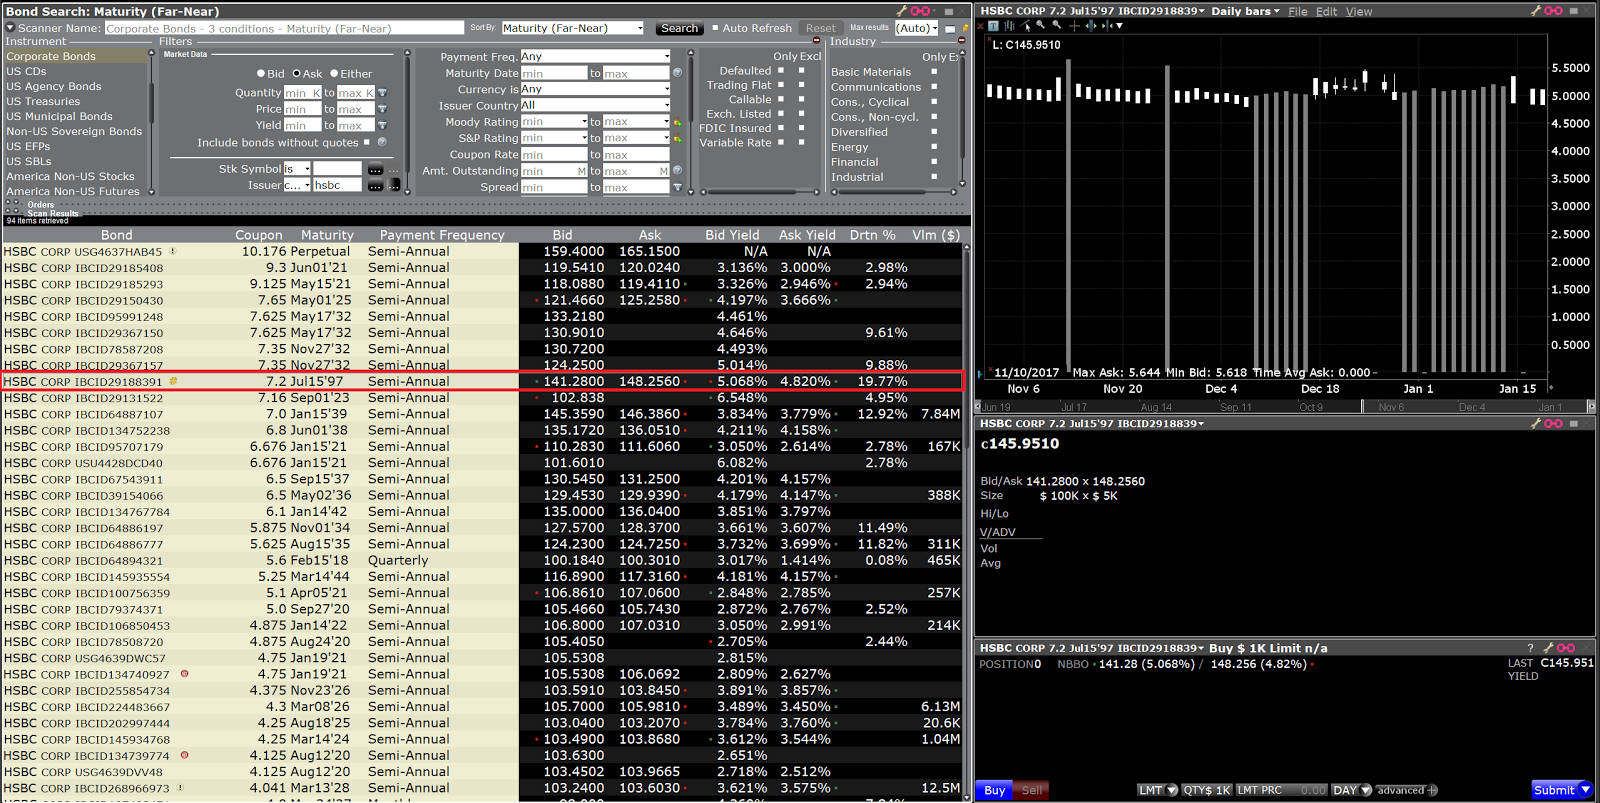Viewport: 1600px width, 803px height.
Task: Click the question mark help icon in order panel
Action: (1530, 648)
